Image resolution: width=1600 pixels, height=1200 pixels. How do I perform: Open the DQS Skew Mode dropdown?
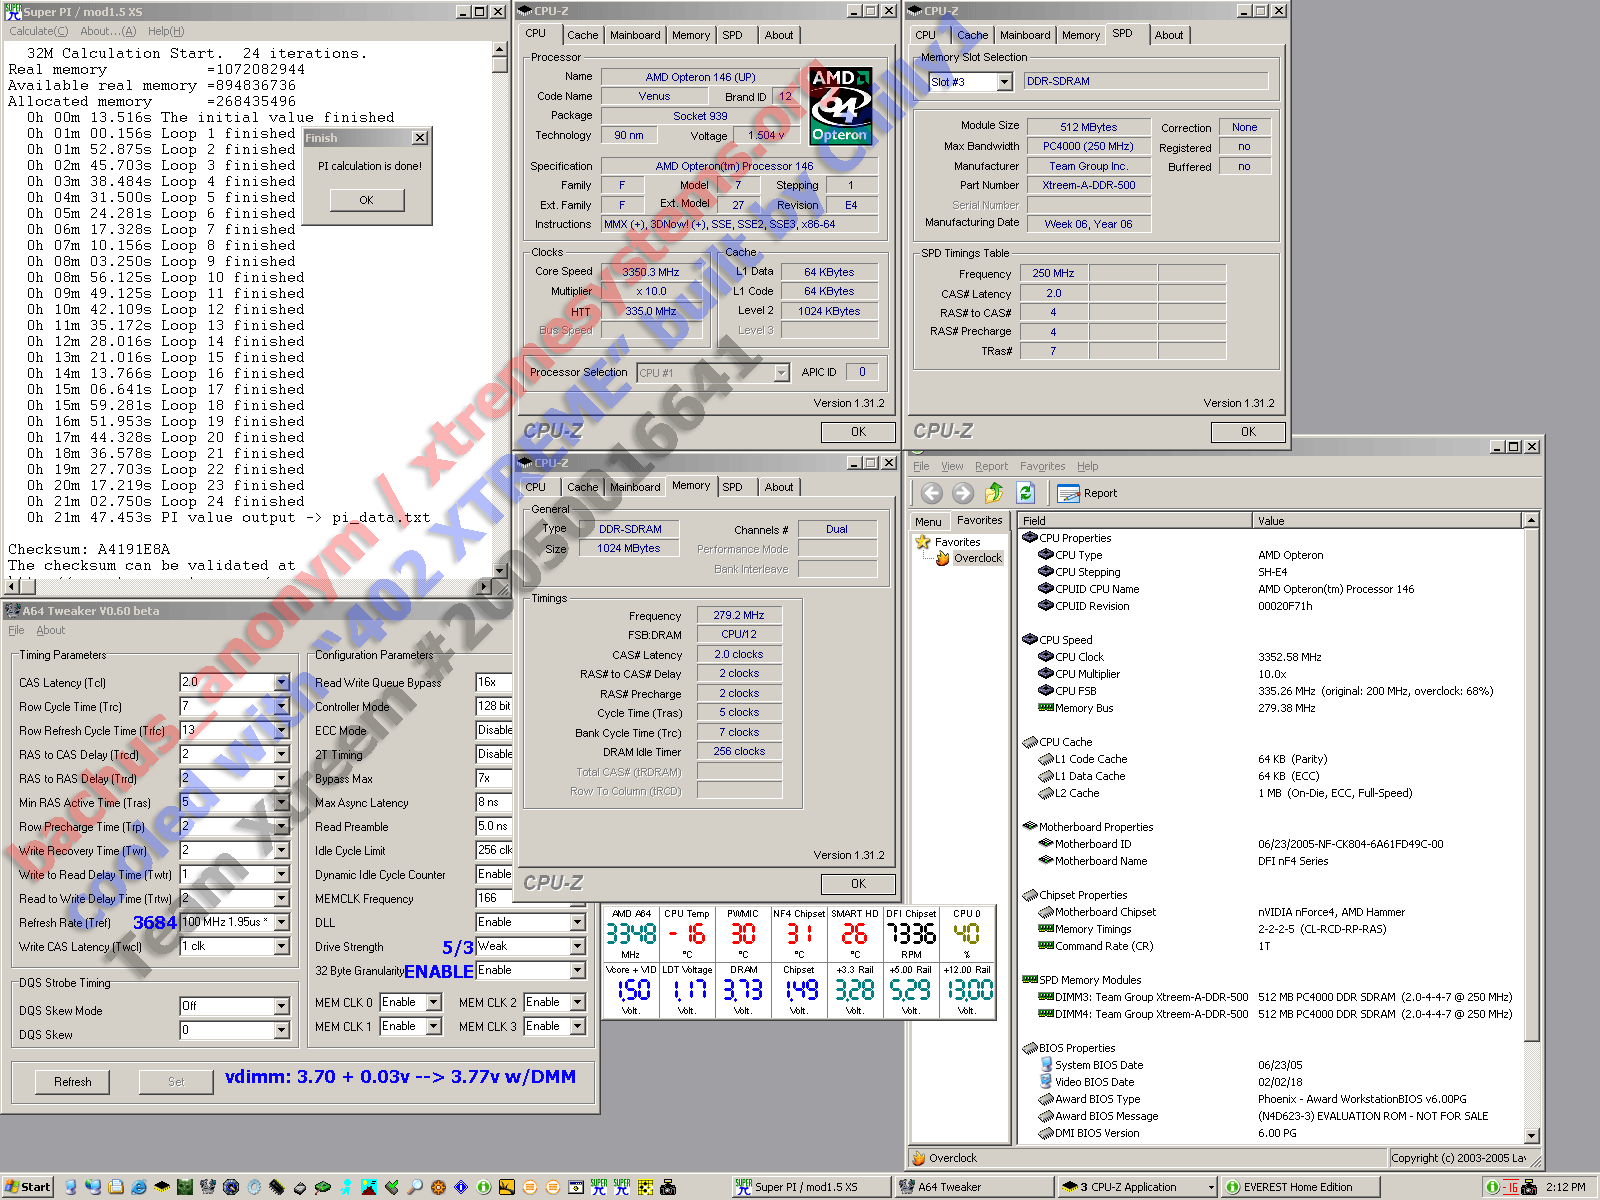[281, 1006]
